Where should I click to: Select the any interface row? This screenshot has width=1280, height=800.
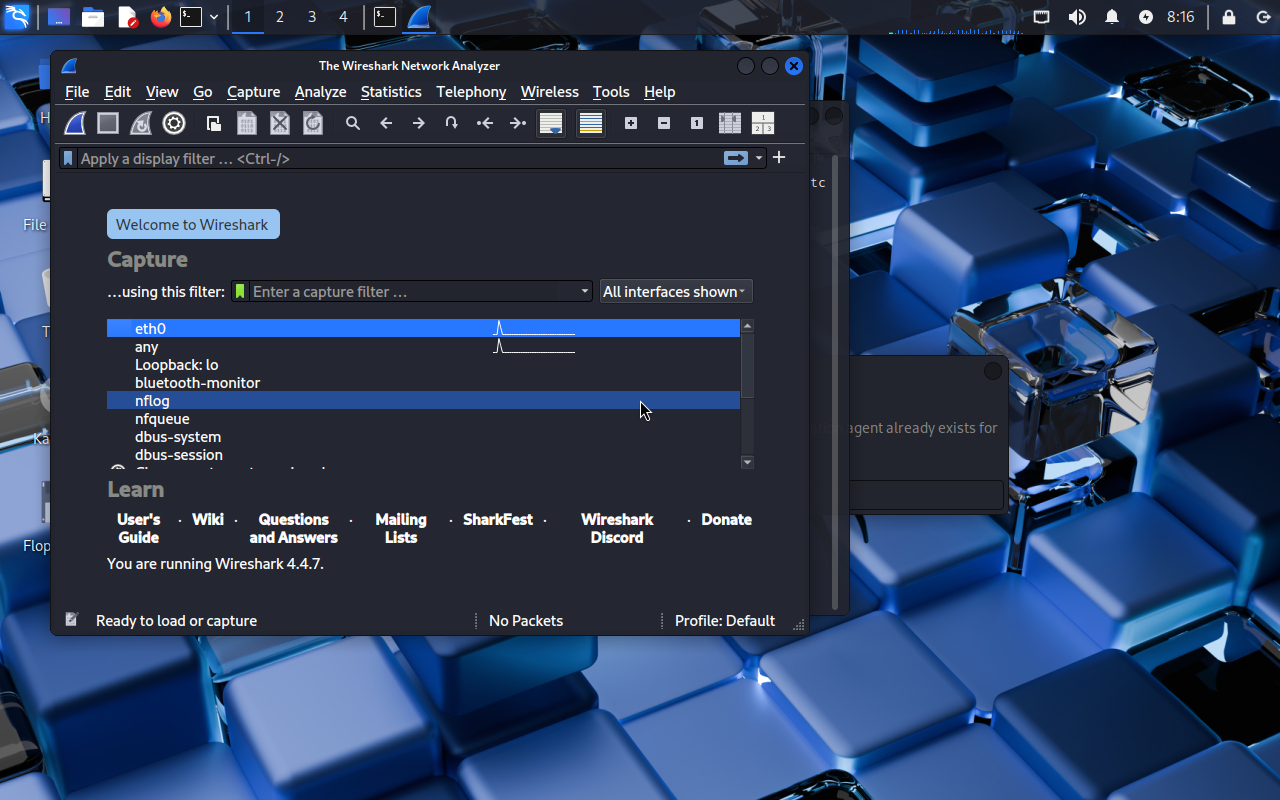coord(423,346)
